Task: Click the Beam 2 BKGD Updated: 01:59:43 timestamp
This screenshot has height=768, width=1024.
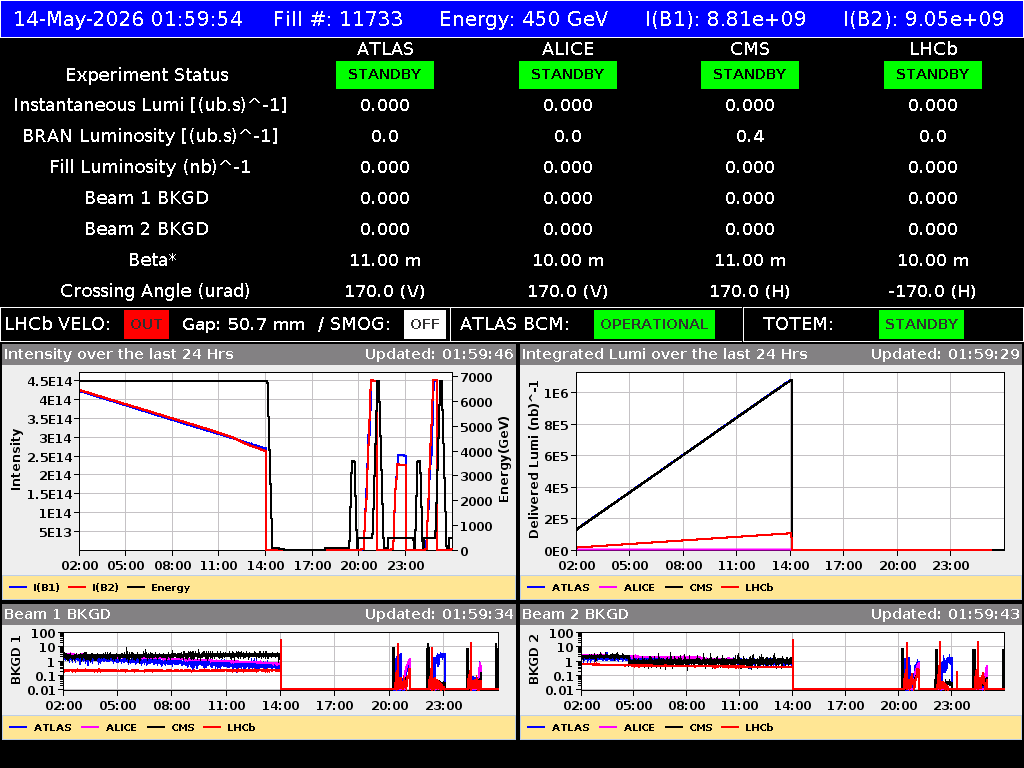Action: pyautogui.click(x=945, y=614)
